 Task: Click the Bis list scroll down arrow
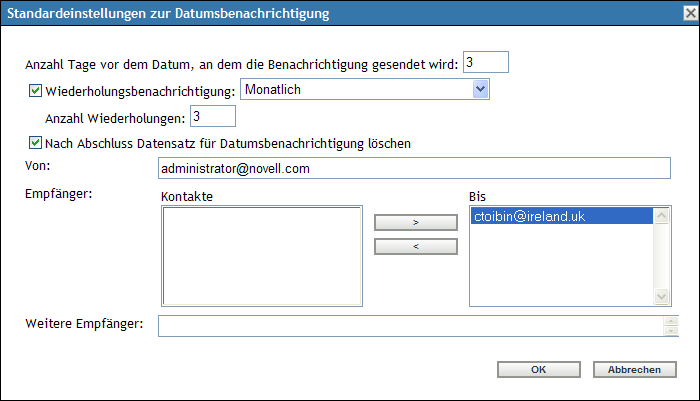[661, 296]
